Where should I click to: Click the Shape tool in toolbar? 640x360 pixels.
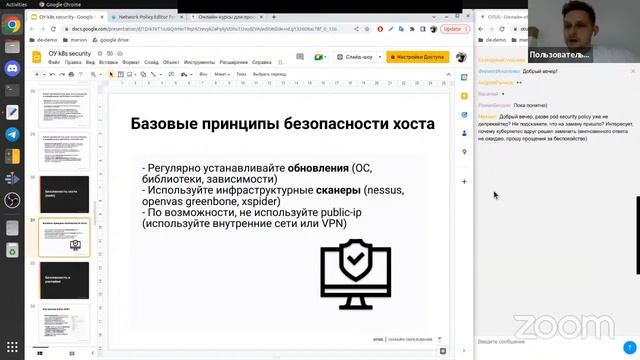point(143,74)
